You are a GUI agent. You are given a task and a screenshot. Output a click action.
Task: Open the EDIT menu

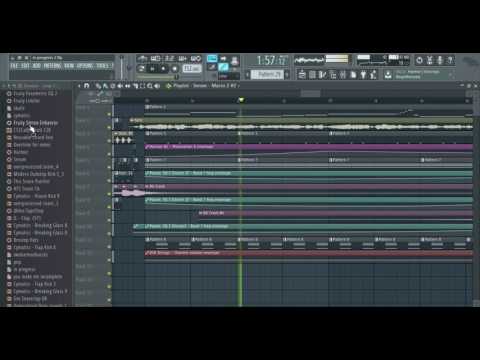(x=25, y=66)
